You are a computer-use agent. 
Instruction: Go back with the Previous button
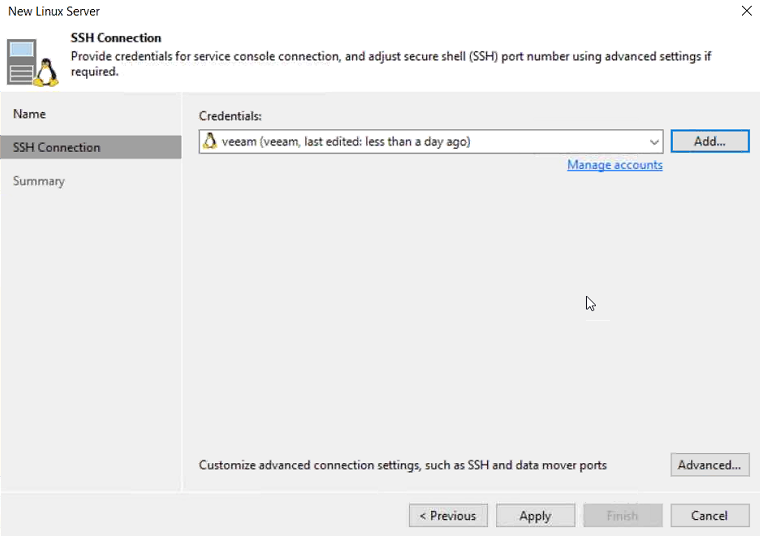[448, 515]
